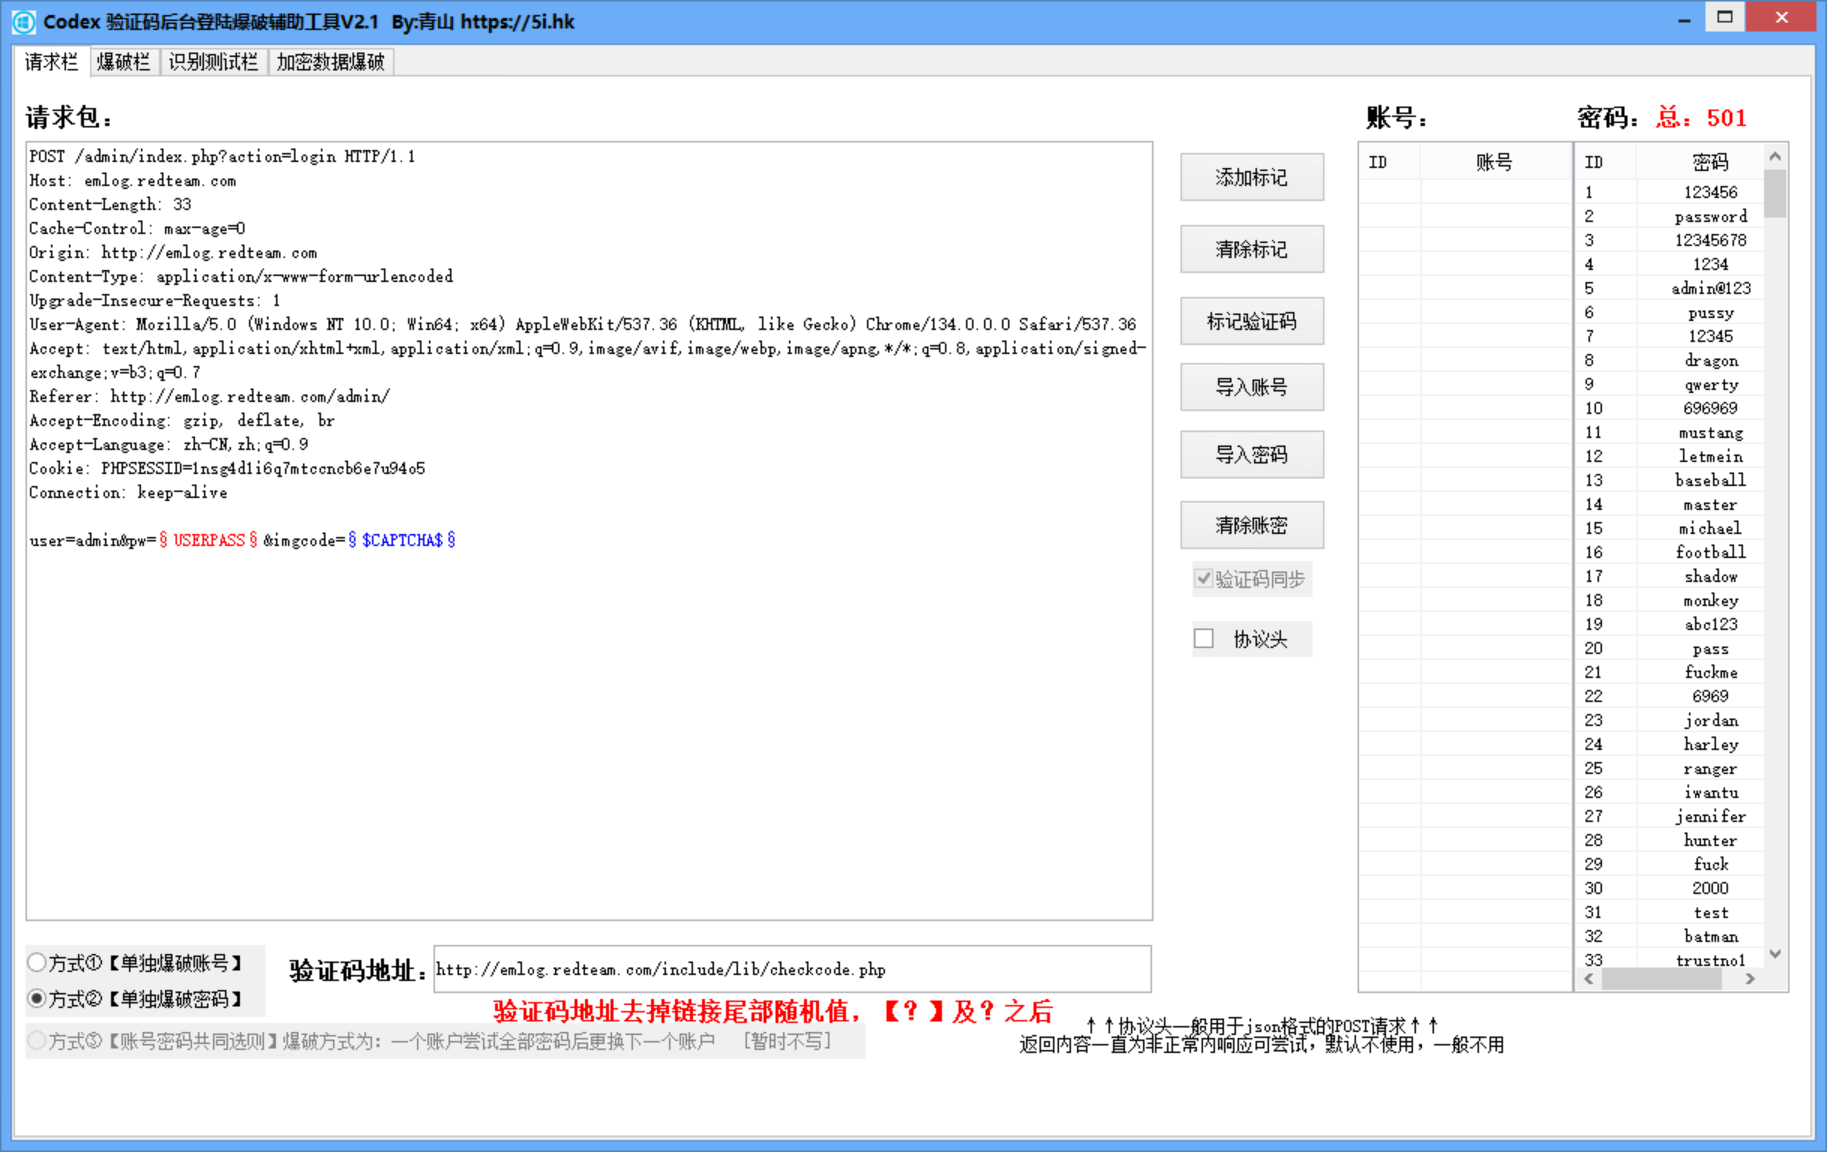1827x1152 pixels.
Task: Click the POST /admin/index.php request line
Action: [x=222, y=156]
